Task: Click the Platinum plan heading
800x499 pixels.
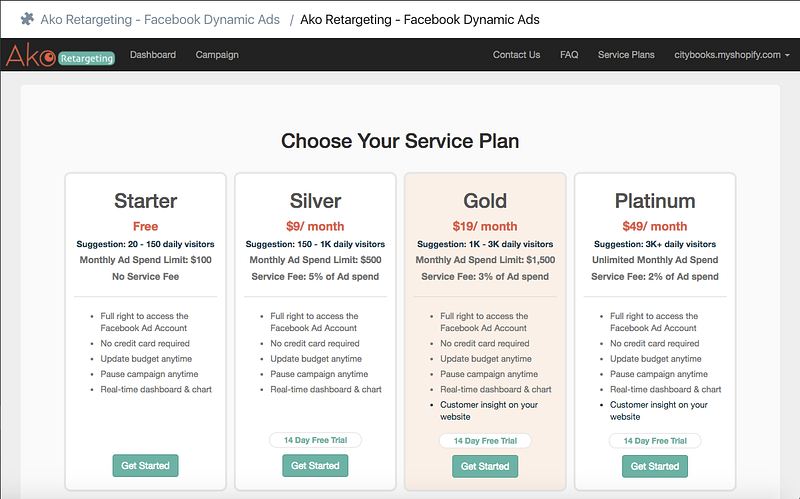Action: (655, 201)
